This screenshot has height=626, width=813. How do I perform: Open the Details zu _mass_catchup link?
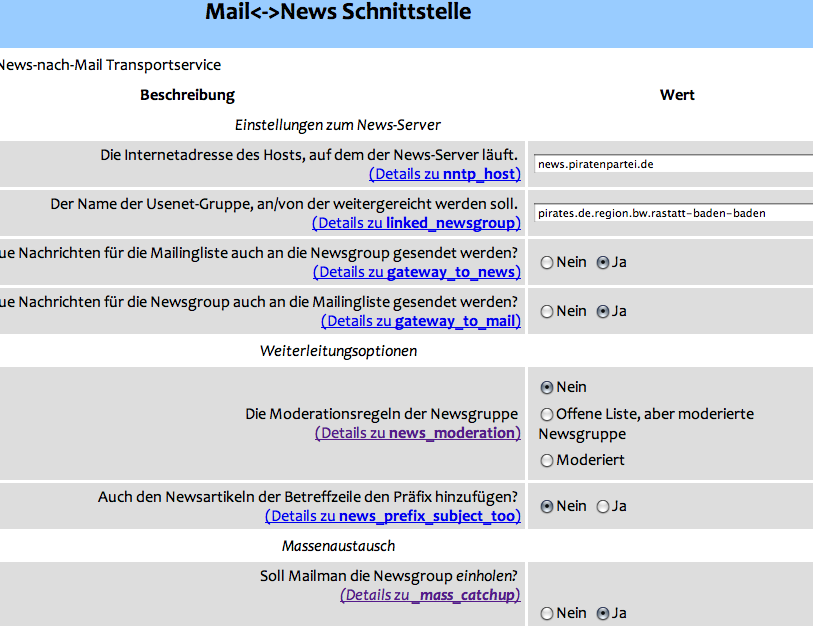point(430,595)
